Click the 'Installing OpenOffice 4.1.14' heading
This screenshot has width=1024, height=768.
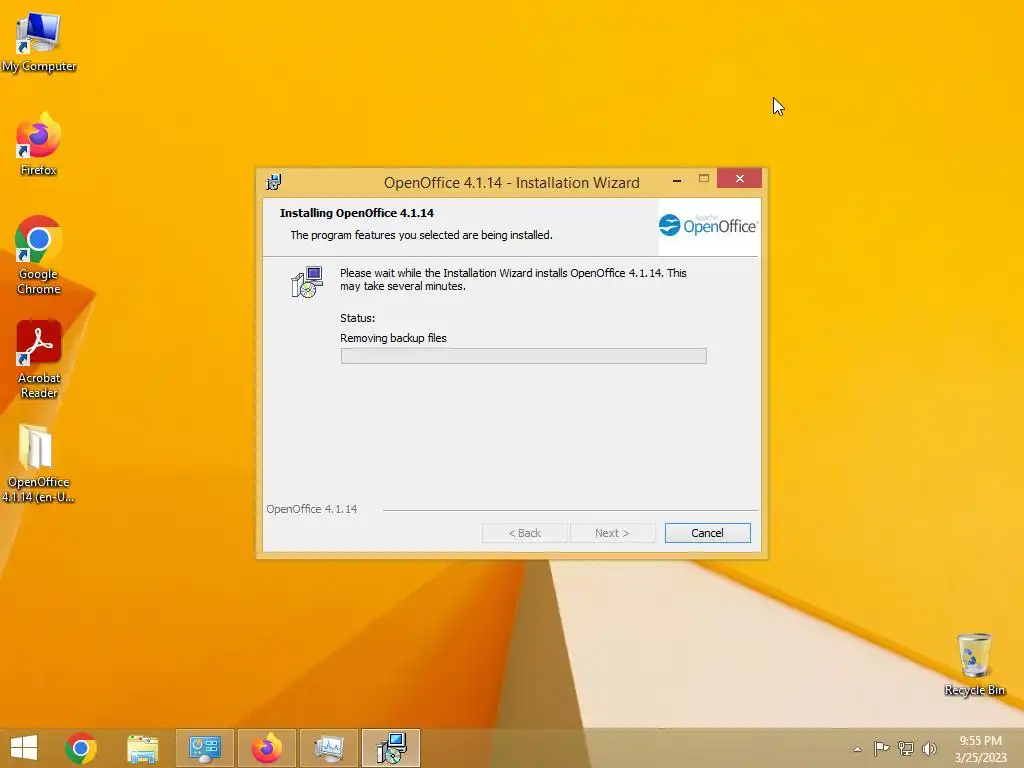[357, 213]
